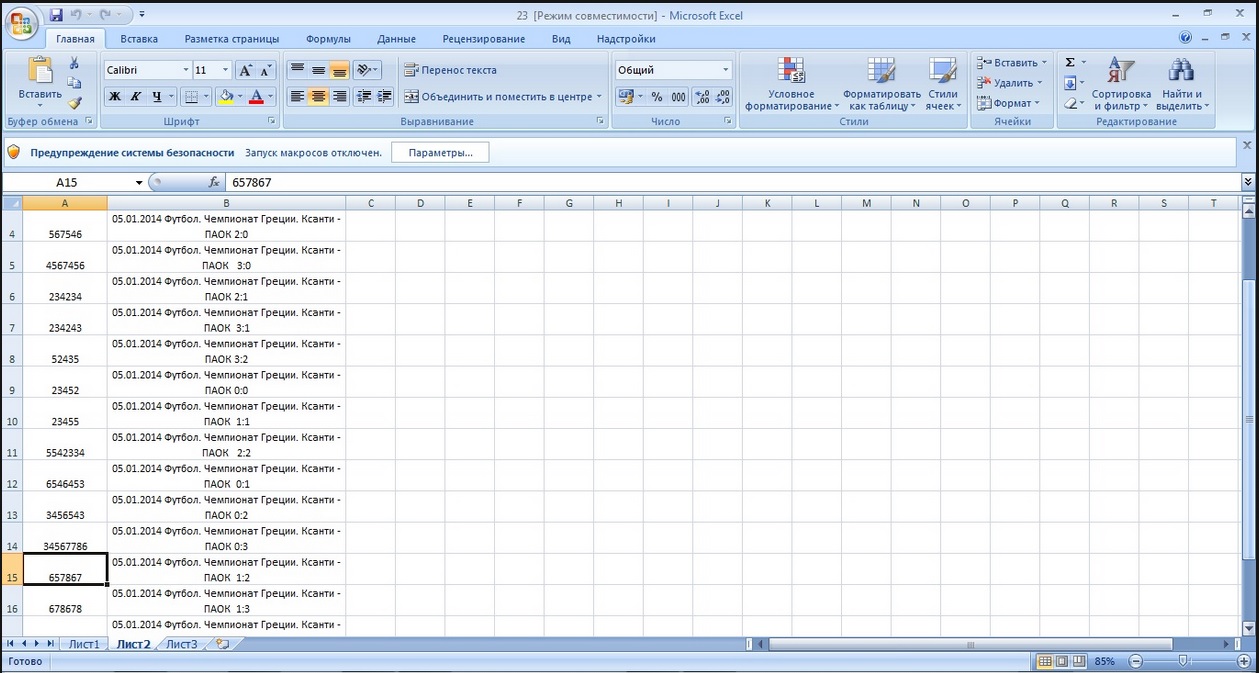
Task: Close the security warning bar
Action: (x=1247, y=146)
